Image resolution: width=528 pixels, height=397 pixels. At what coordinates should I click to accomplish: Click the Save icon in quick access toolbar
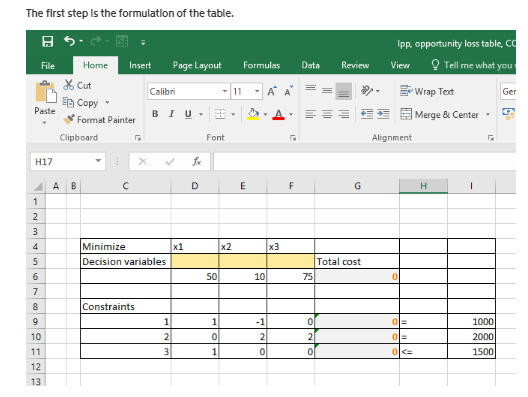coord(47,41)
